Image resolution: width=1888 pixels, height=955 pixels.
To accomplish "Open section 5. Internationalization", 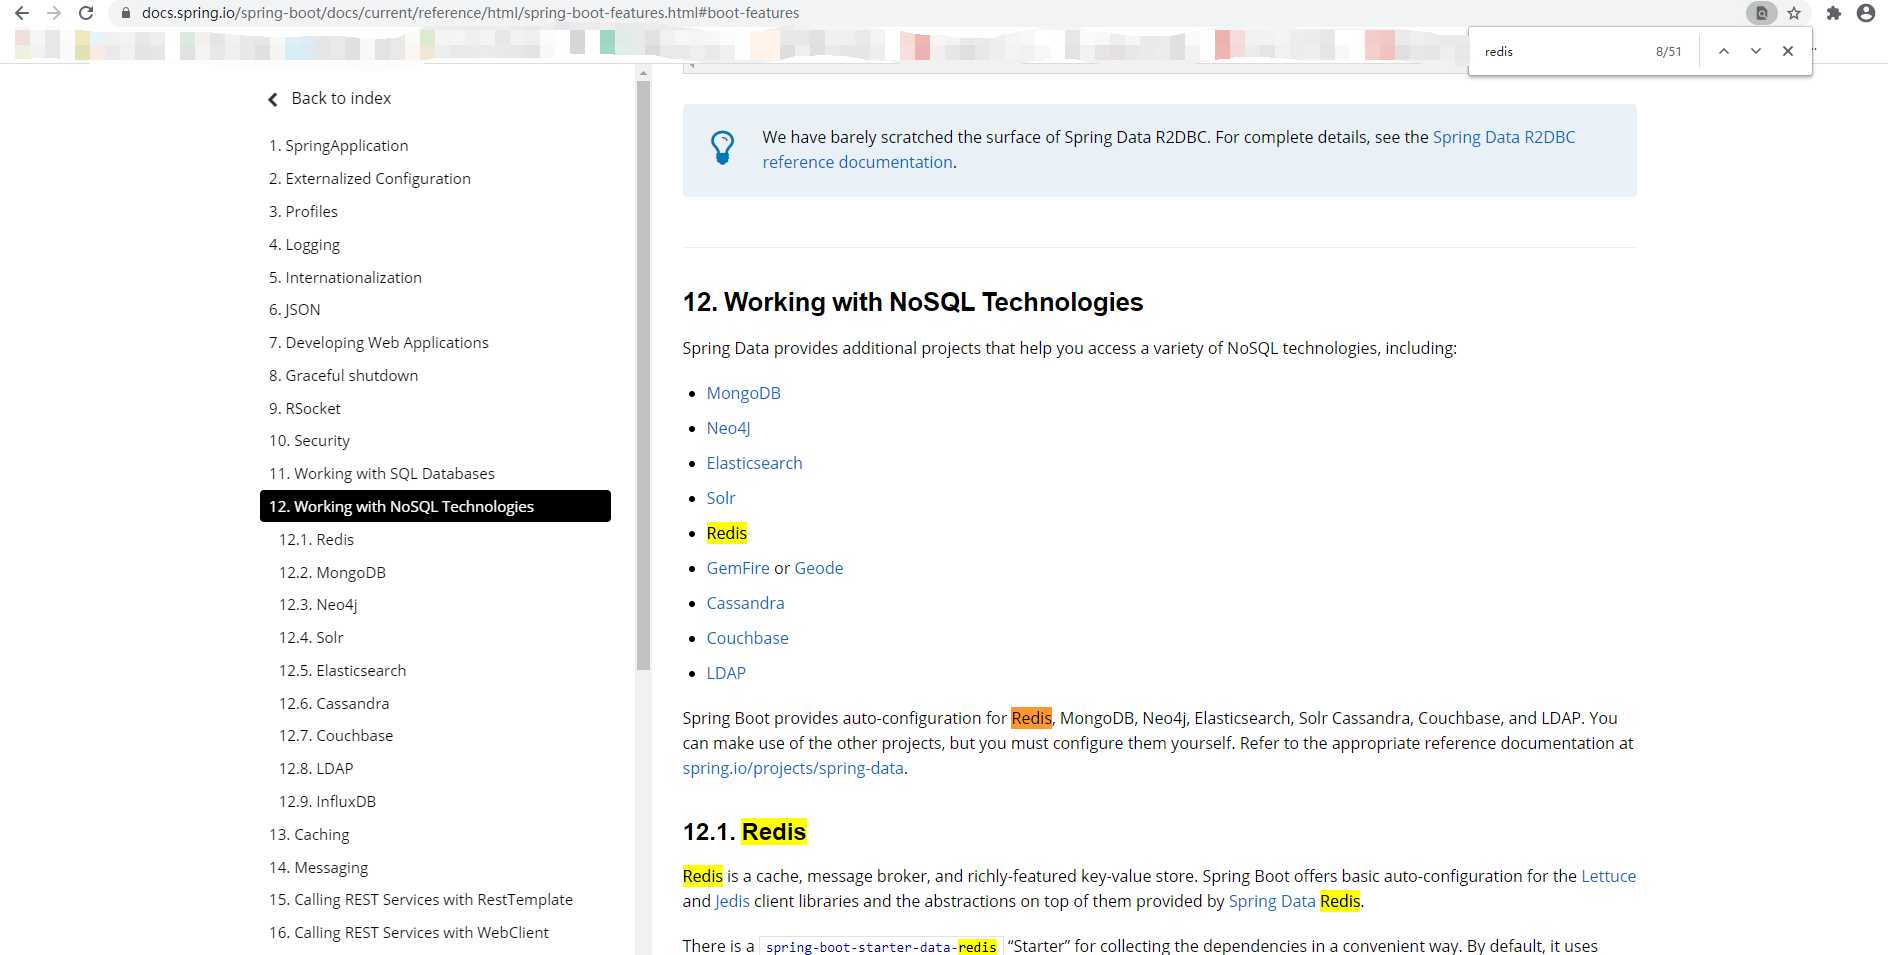I will [x=345, y=278].
